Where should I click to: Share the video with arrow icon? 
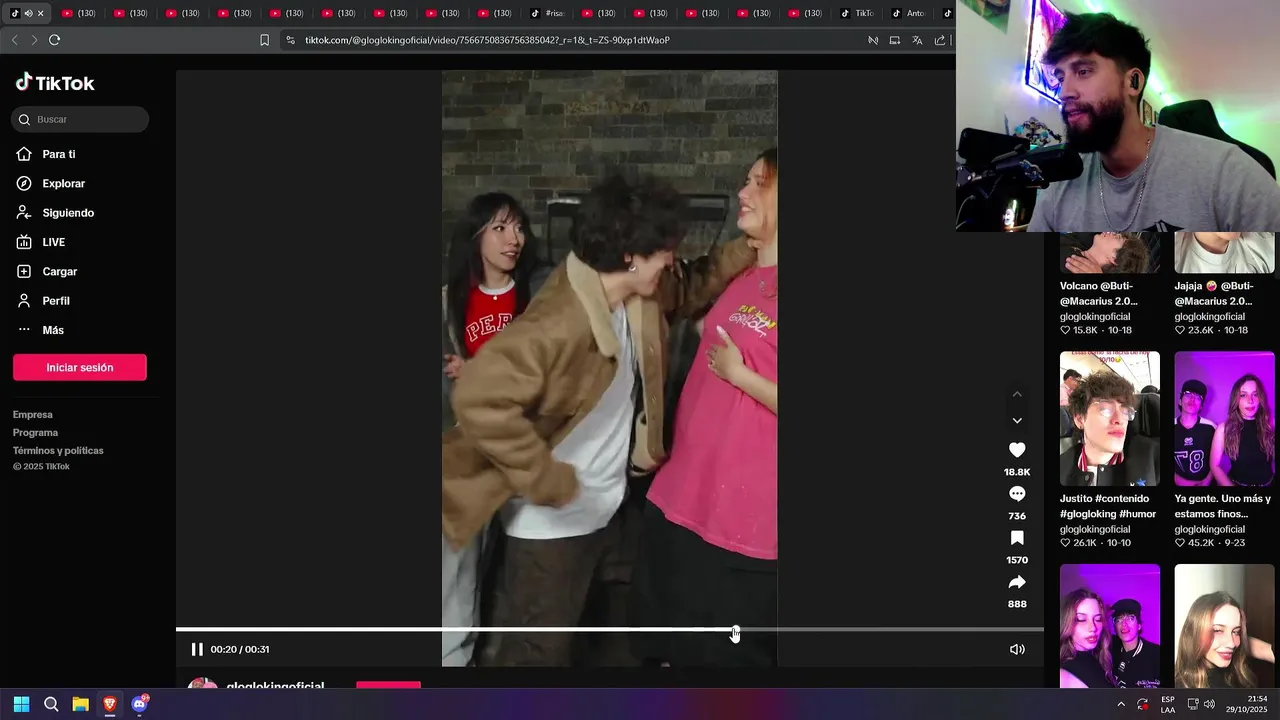(x=1017, y=582)
